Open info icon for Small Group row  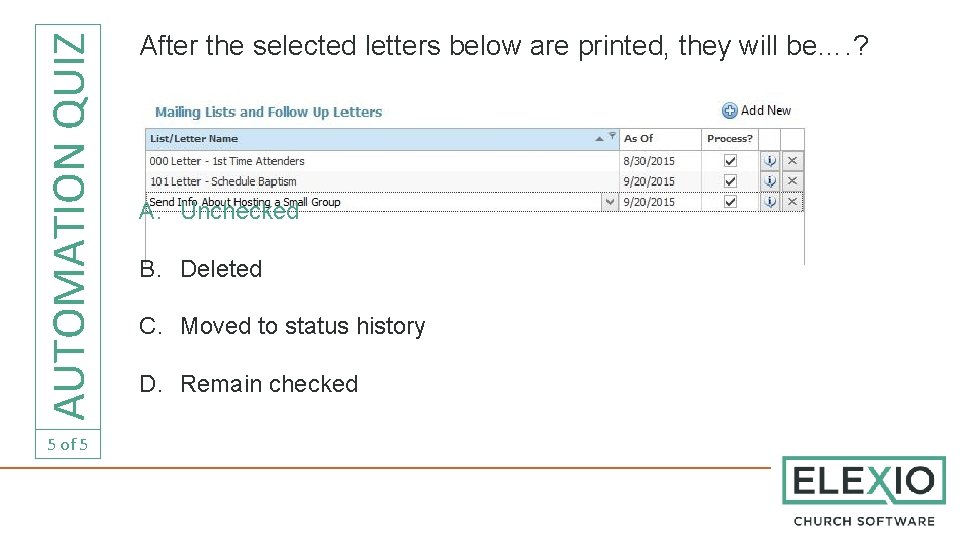pyautogui.click(x=770, y=202)
